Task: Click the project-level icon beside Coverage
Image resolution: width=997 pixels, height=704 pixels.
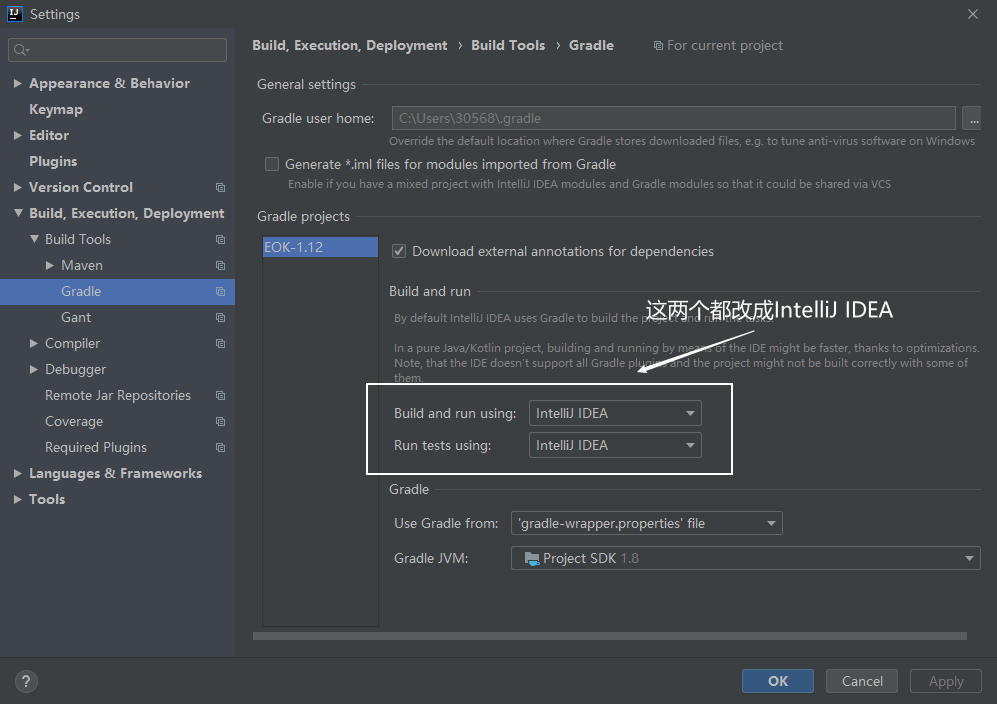Action: pos(220,422)
